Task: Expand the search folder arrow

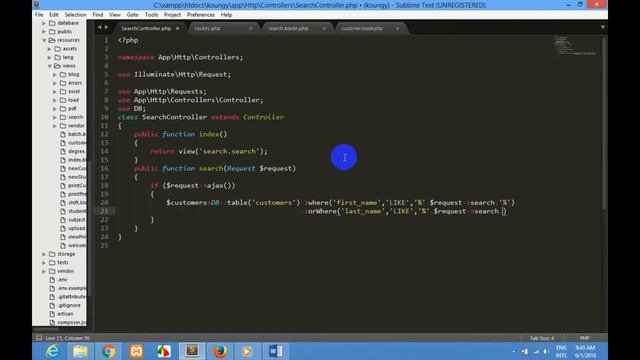Action: [55, 117]
